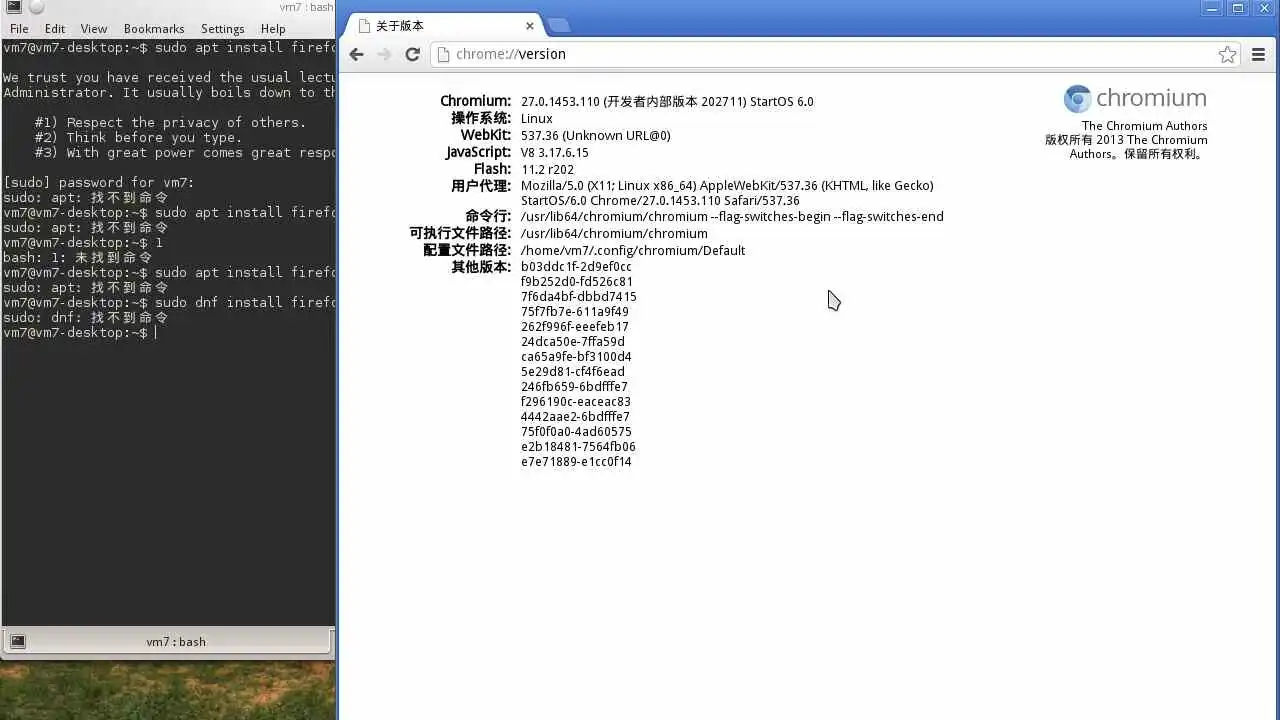Click the Flash version 11.2 r202
1280x720 pixels.
[x=547, y=169]
